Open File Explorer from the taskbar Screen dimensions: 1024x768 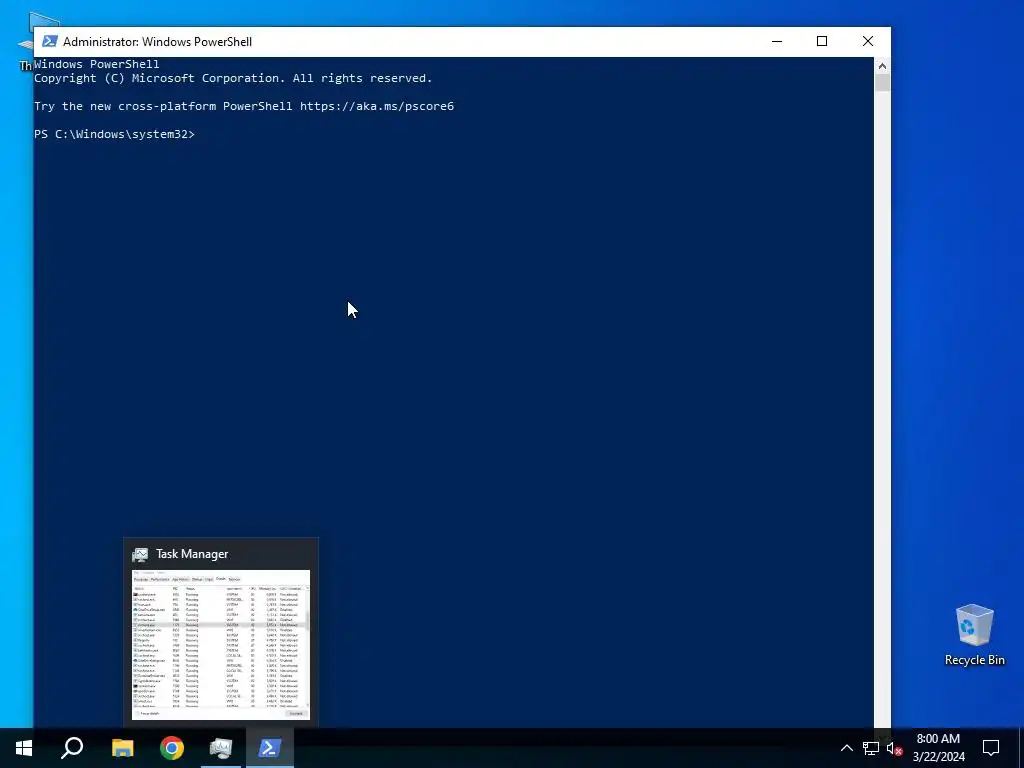pos(122,748)
